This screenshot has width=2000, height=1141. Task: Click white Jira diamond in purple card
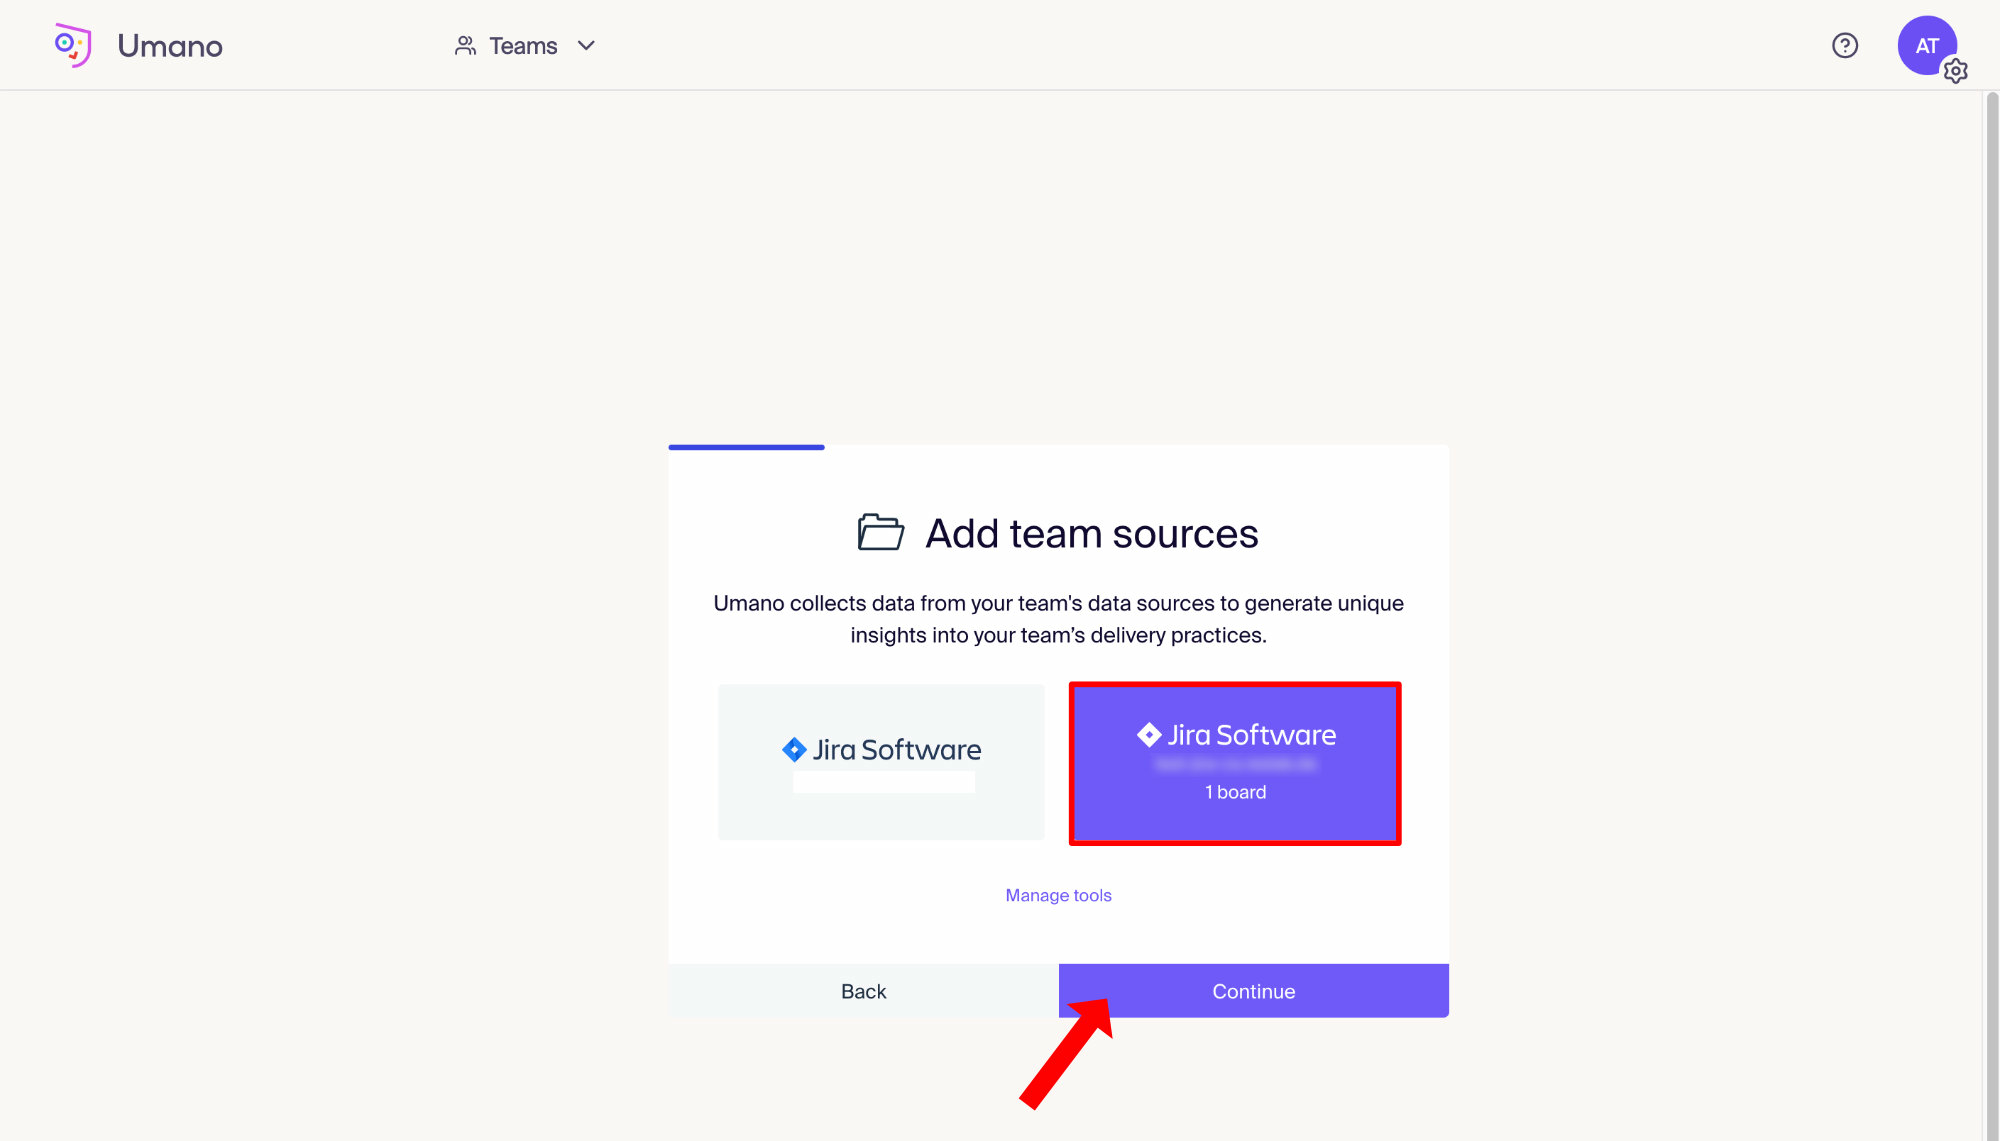(1149, 735)
